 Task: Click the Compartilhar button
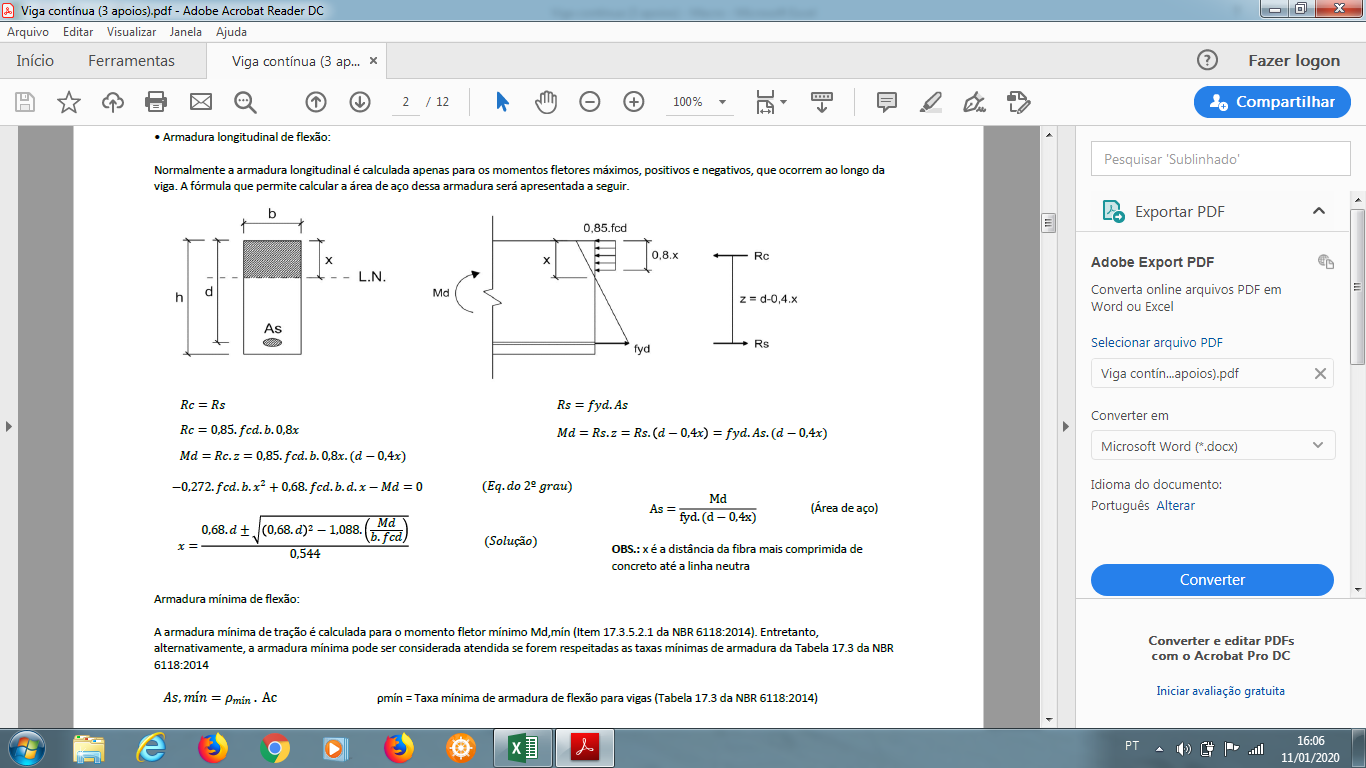click(x=1272, y=102)
